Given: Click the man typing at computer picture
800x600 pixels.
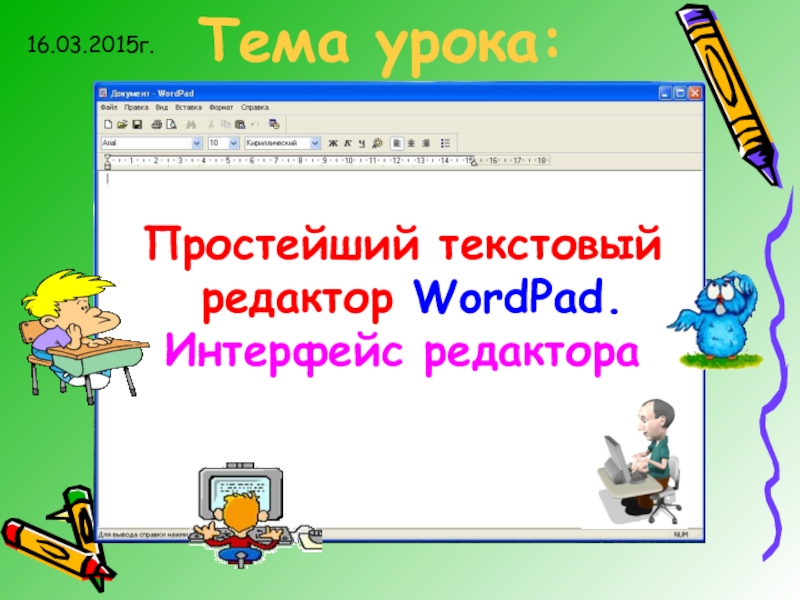Looking at the screenshot, I should [x=640, y=463].
